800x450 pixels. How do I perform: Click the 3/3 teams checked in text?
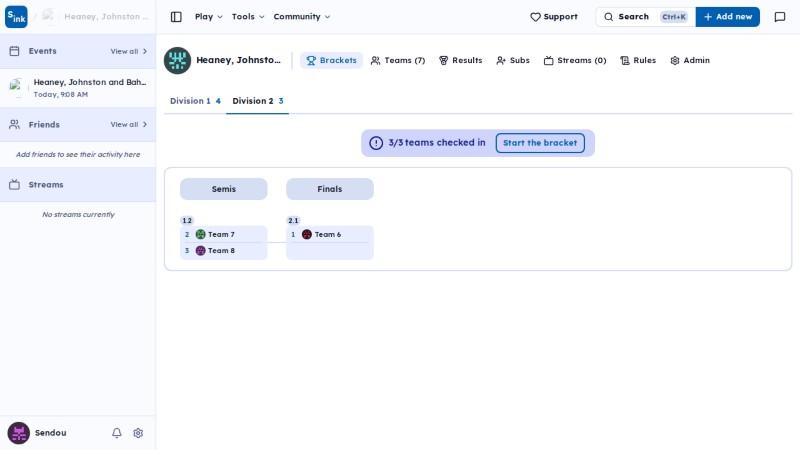(x=437, y=143)
